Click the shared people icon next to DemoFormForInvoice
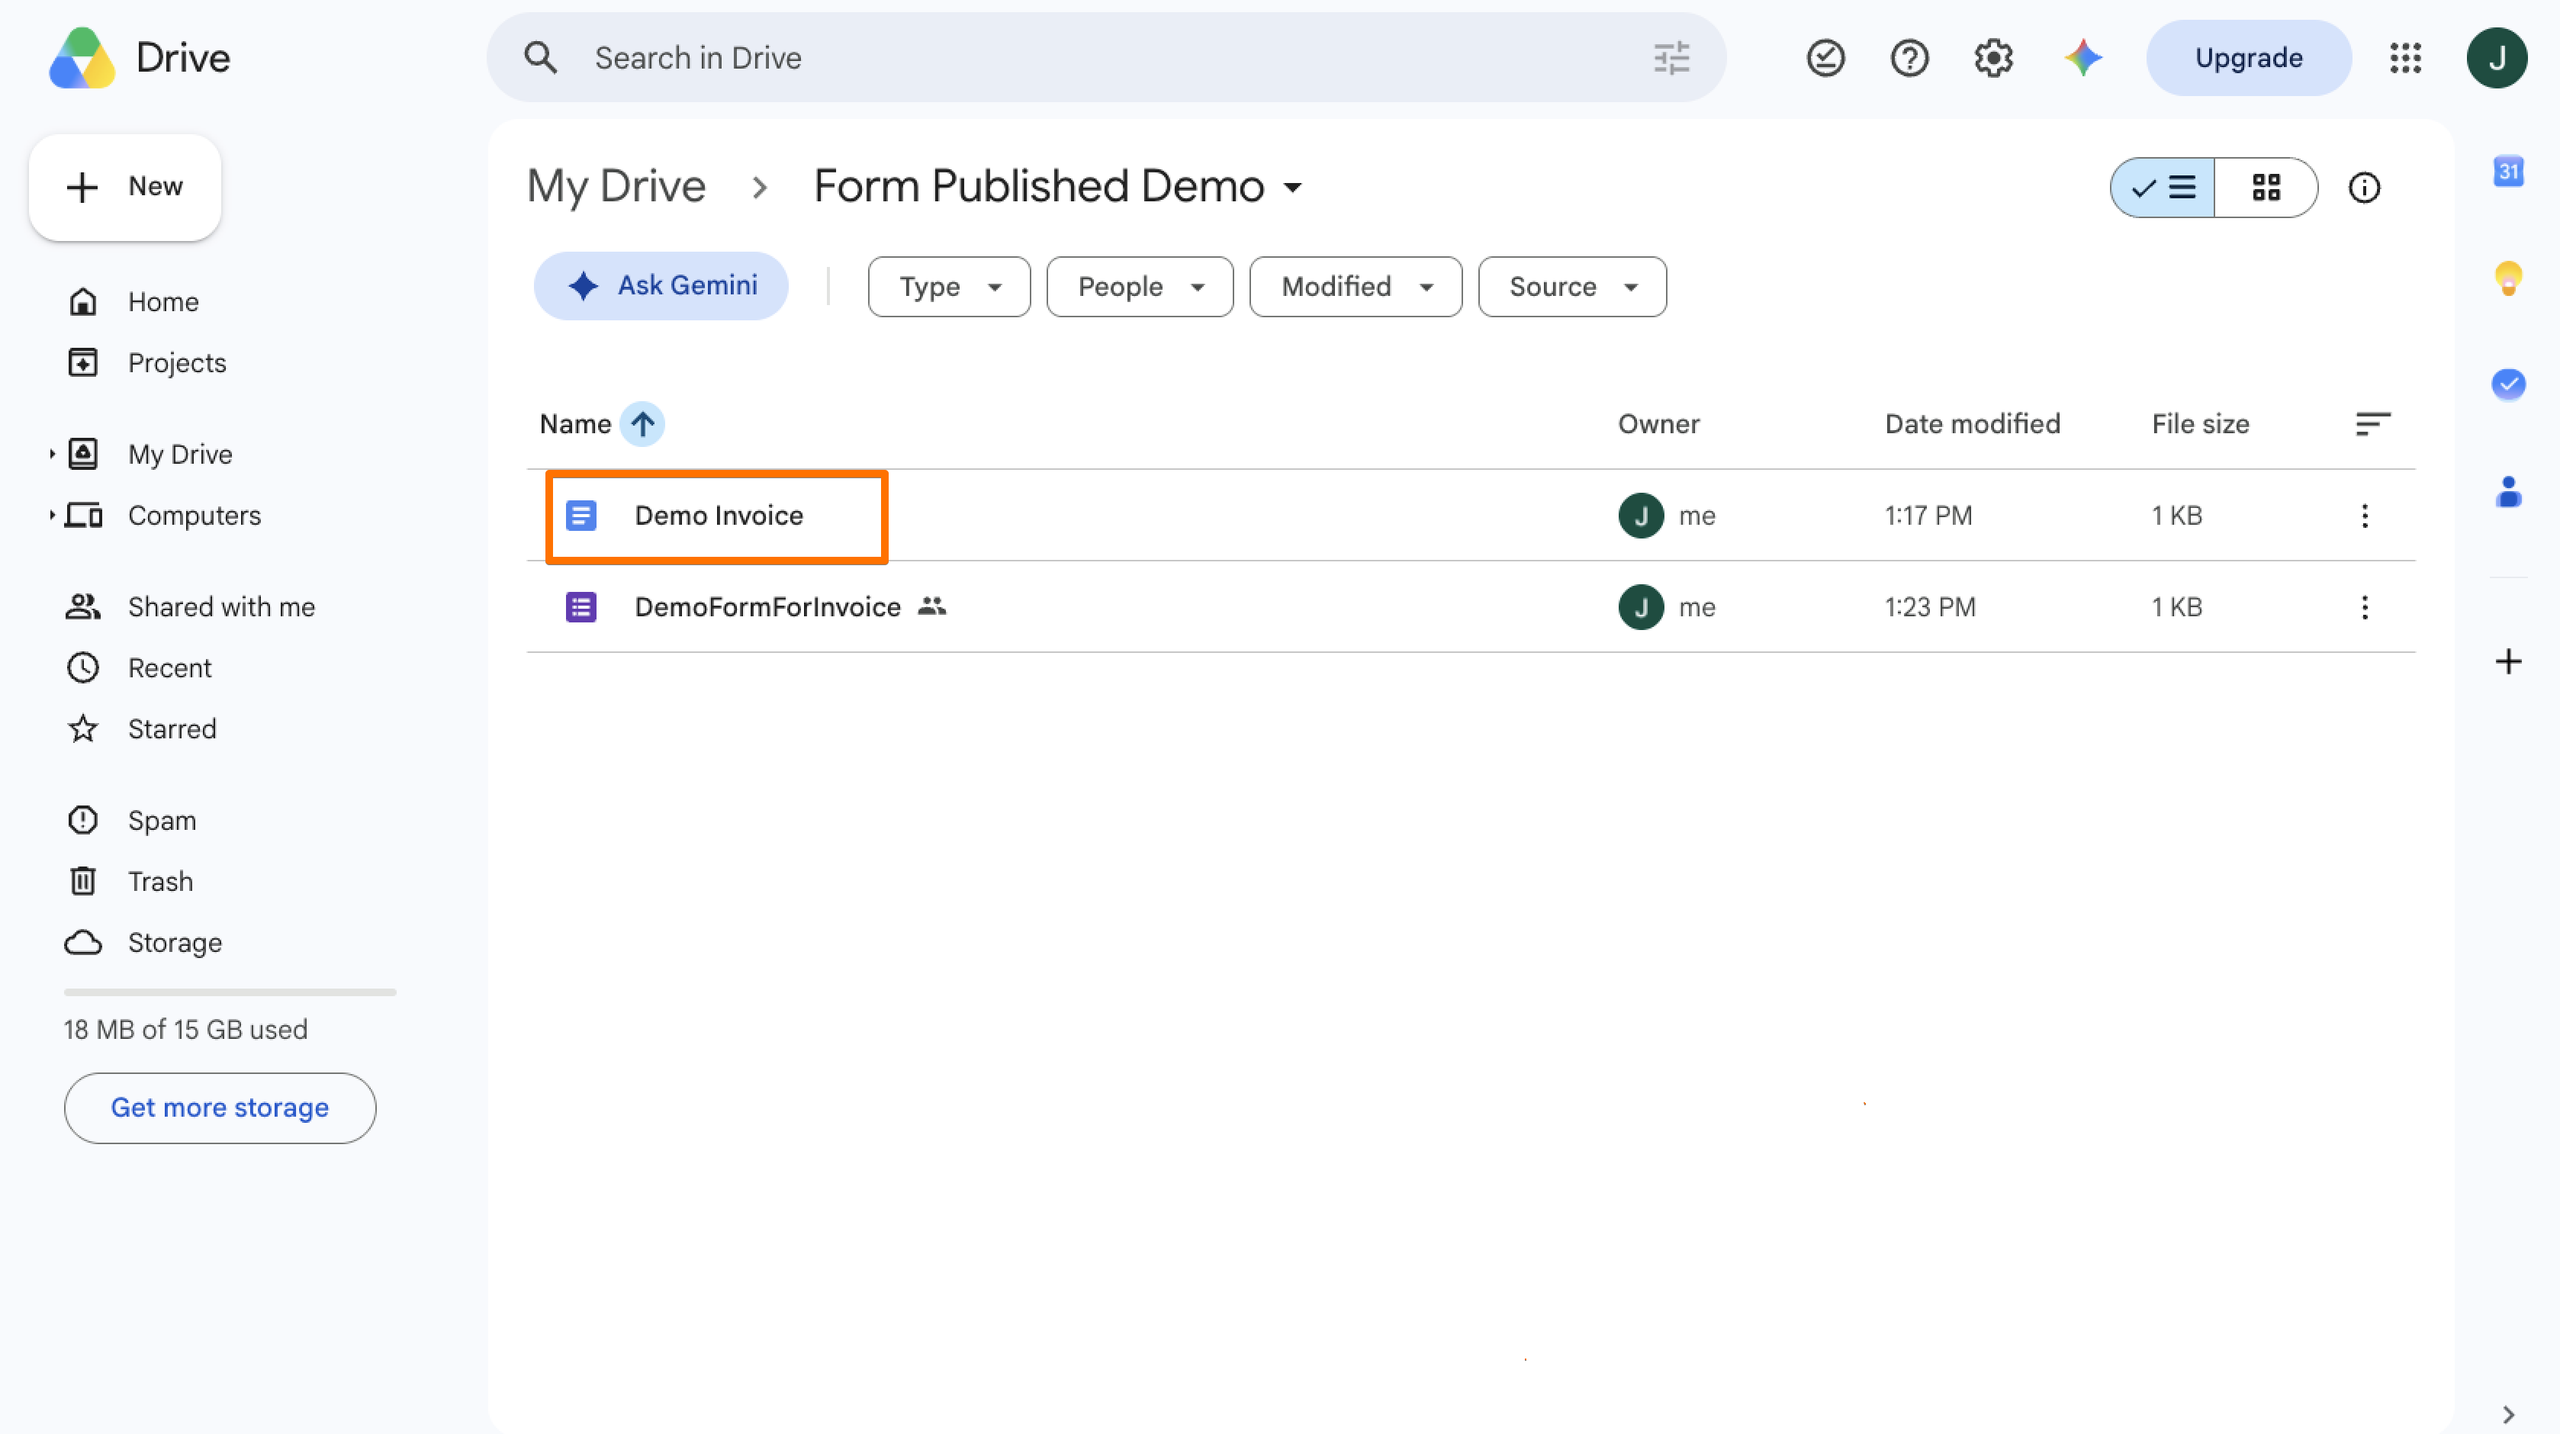This screenshot has height=1434, width=2560. [932, 606]
